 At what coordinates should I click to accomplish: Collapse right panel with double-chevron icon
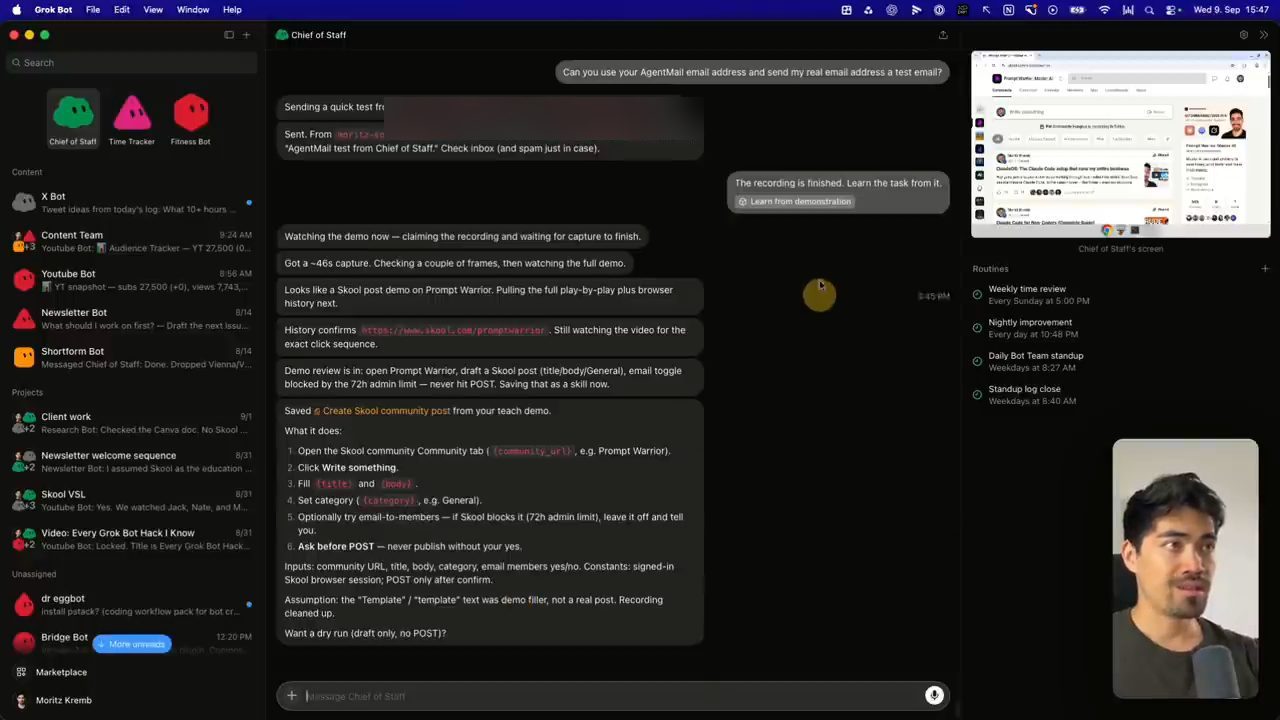click(x=1264, y=35)
